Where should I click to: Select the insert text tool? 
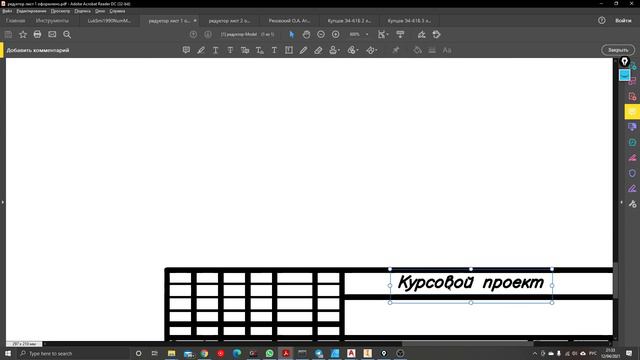point(260,50)
